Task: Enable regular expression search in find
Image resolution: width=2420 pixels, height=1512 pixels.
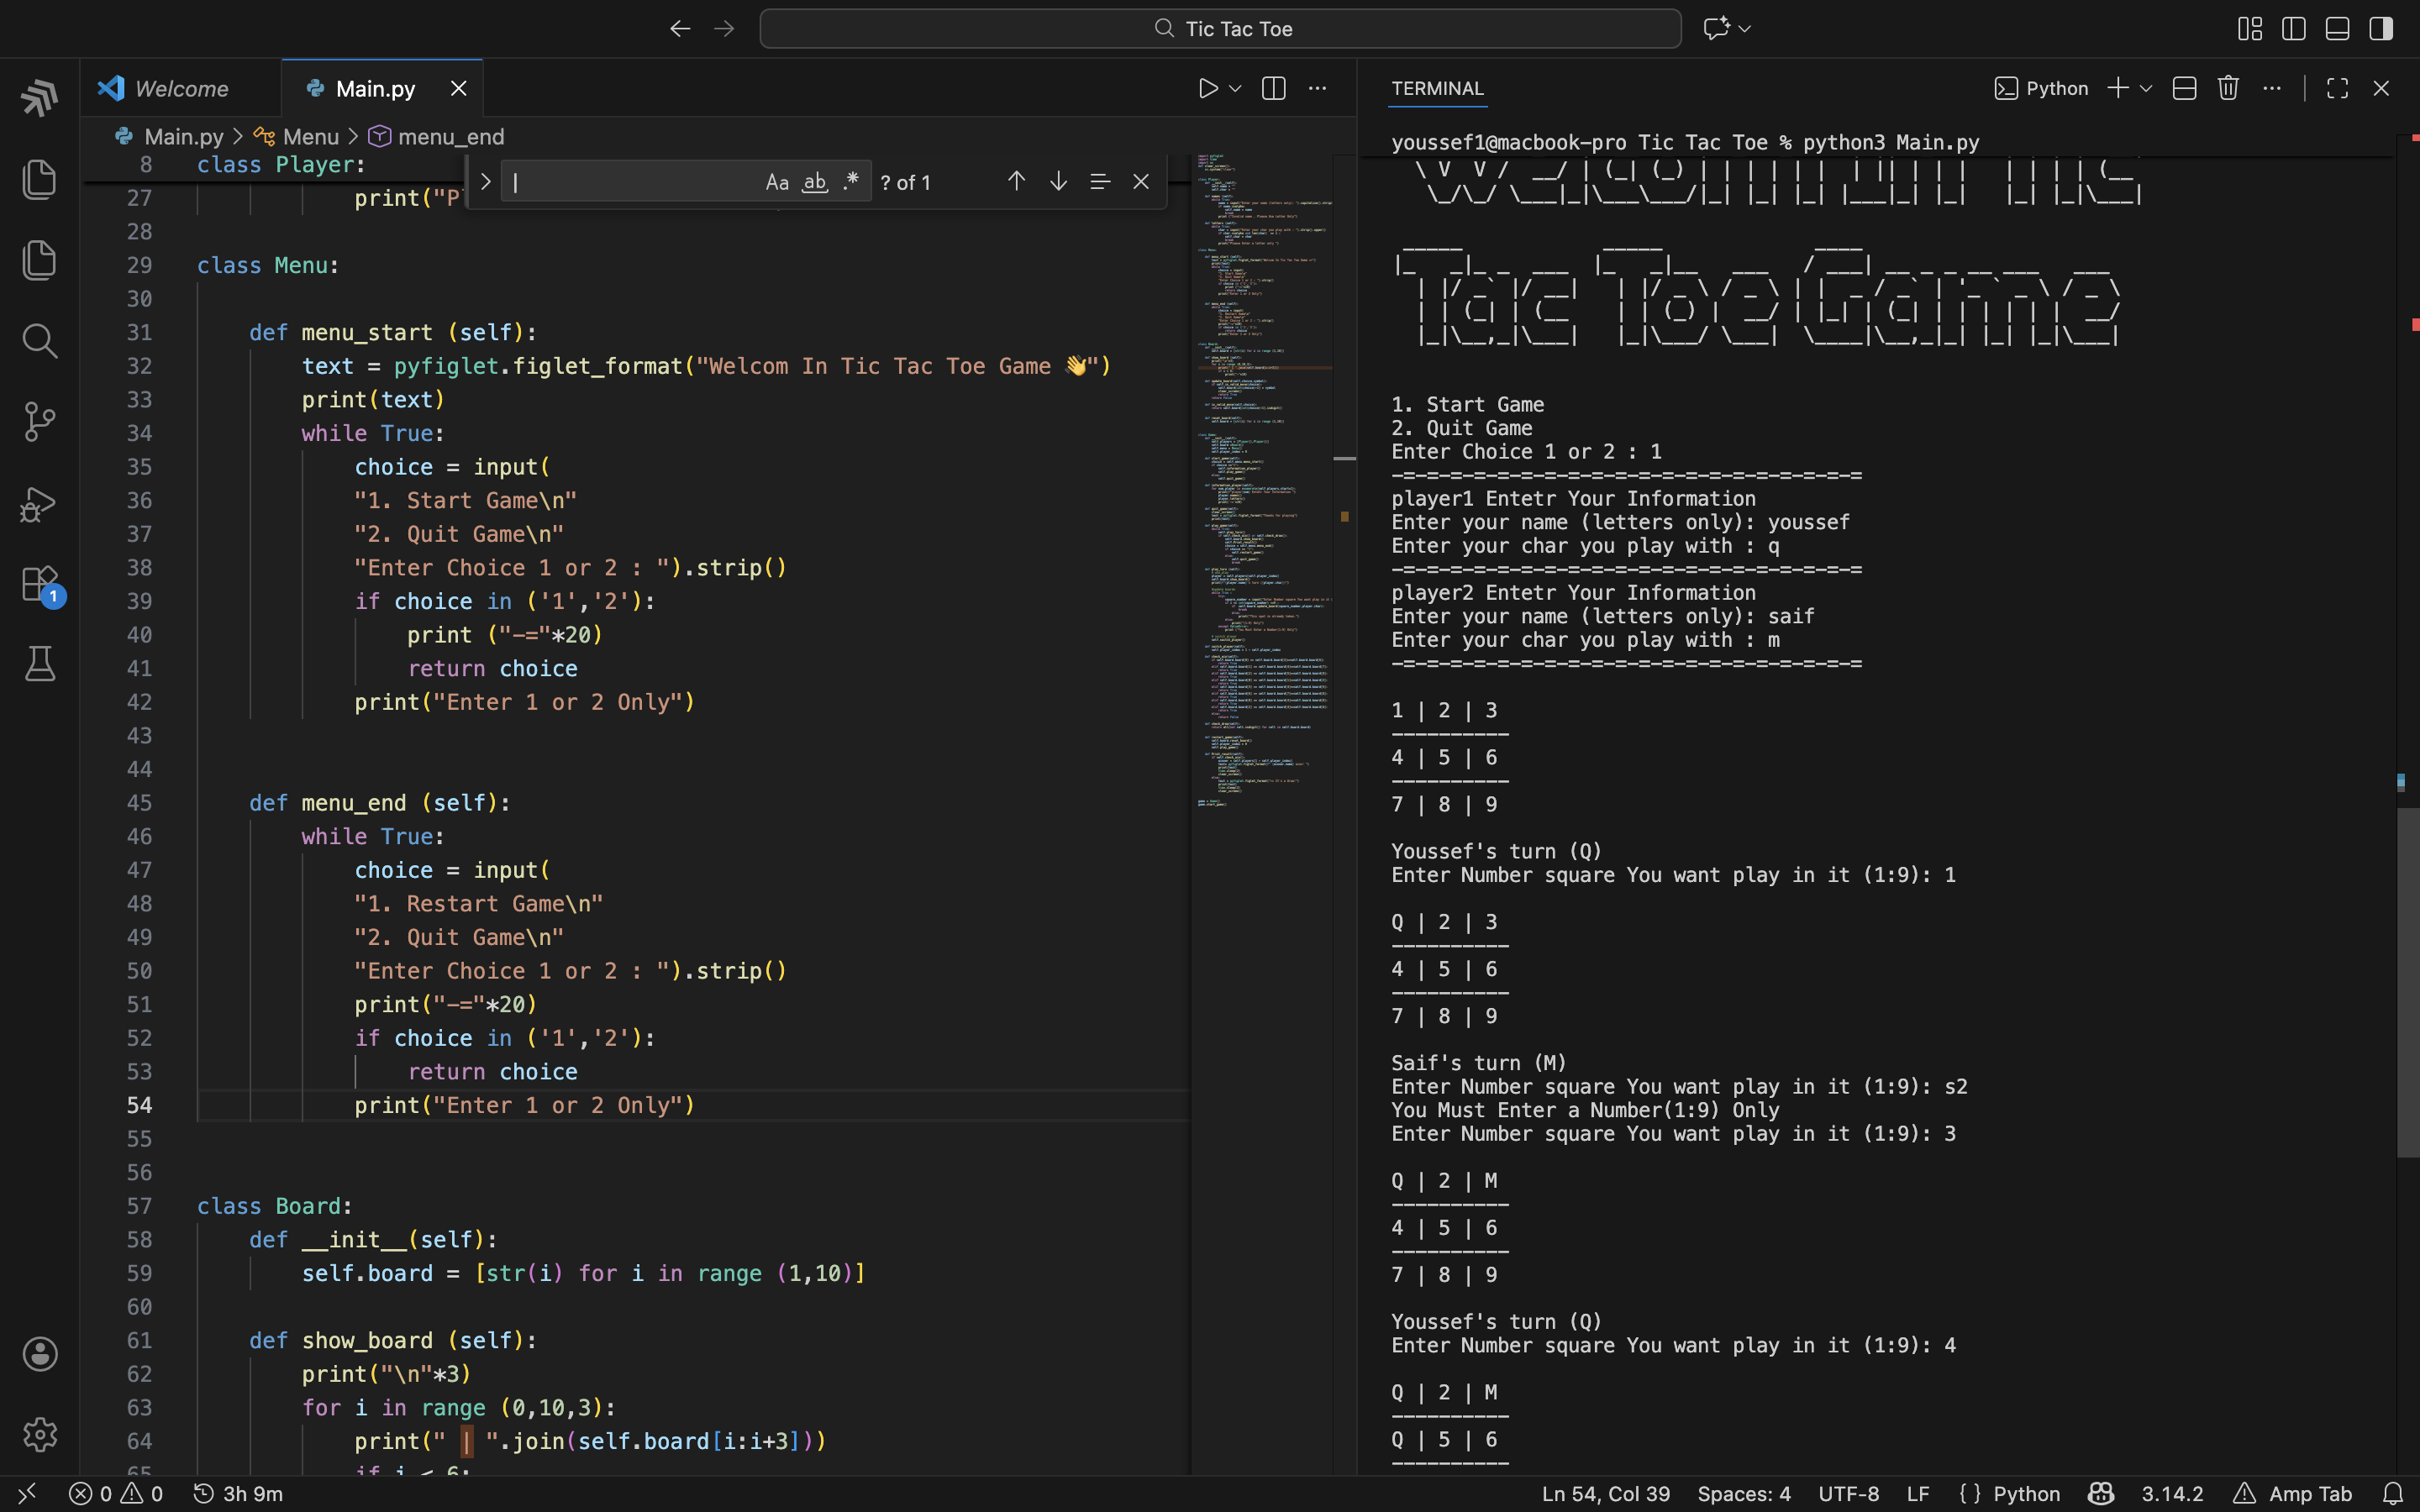Action: click(851, 182)
